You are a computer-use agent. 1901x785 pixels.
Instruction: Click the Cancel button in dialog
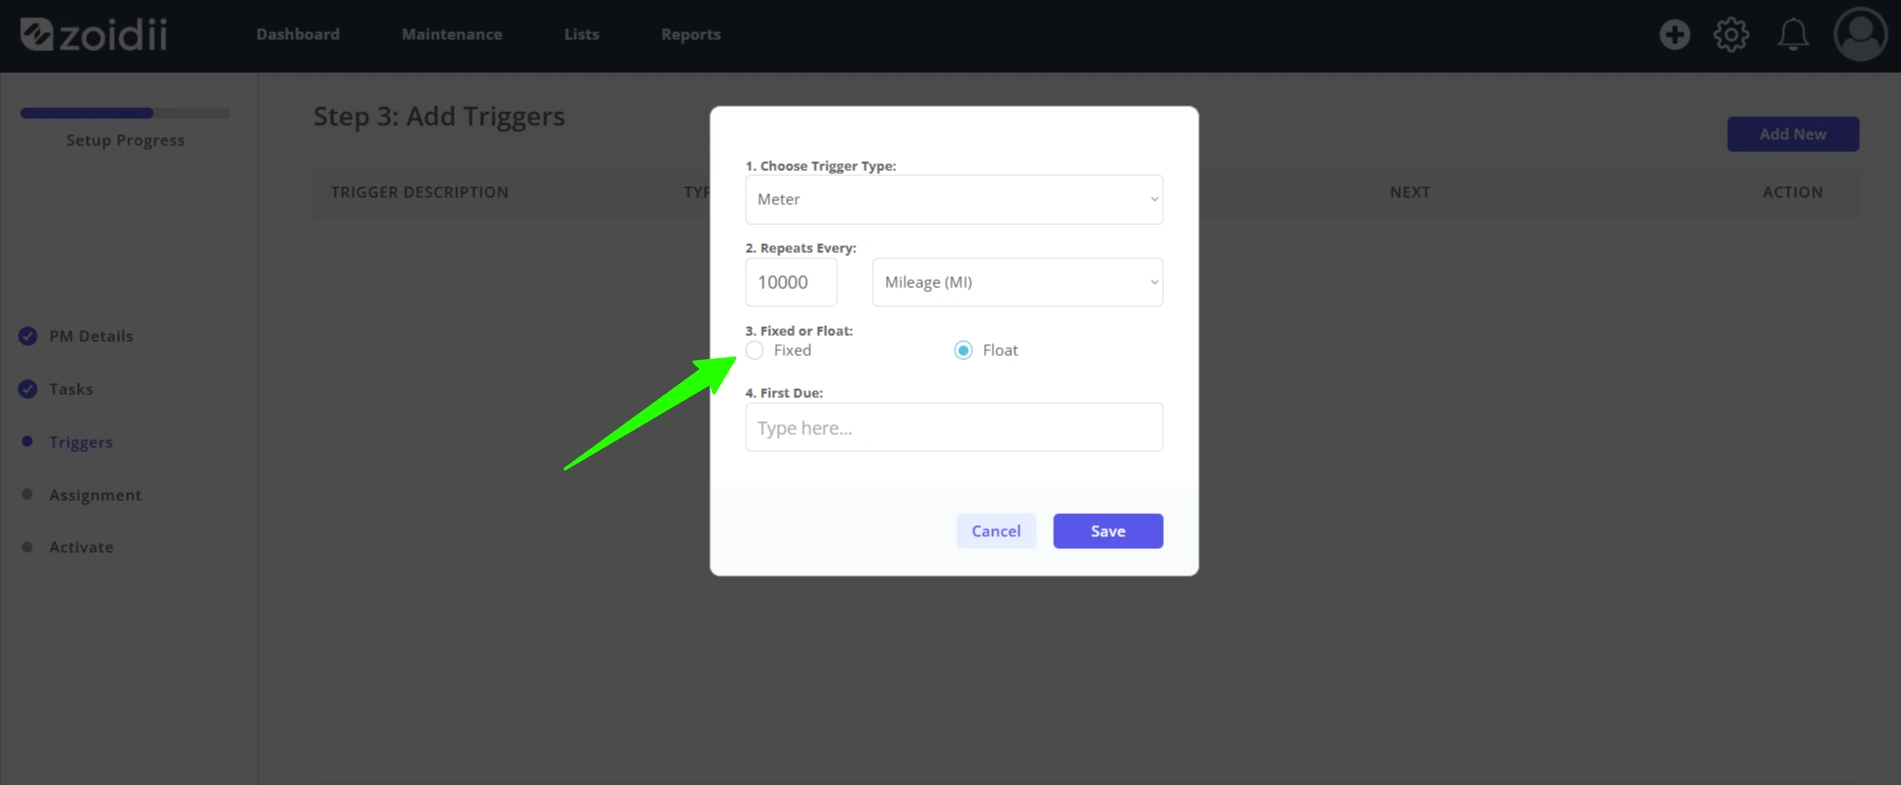coord(996,531)
